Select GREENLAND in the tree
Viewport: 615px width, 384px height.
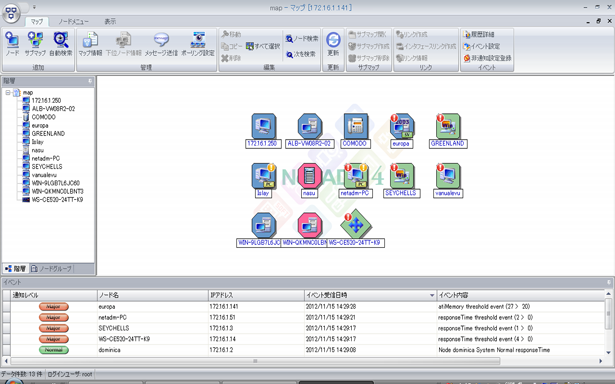(48, 133)
